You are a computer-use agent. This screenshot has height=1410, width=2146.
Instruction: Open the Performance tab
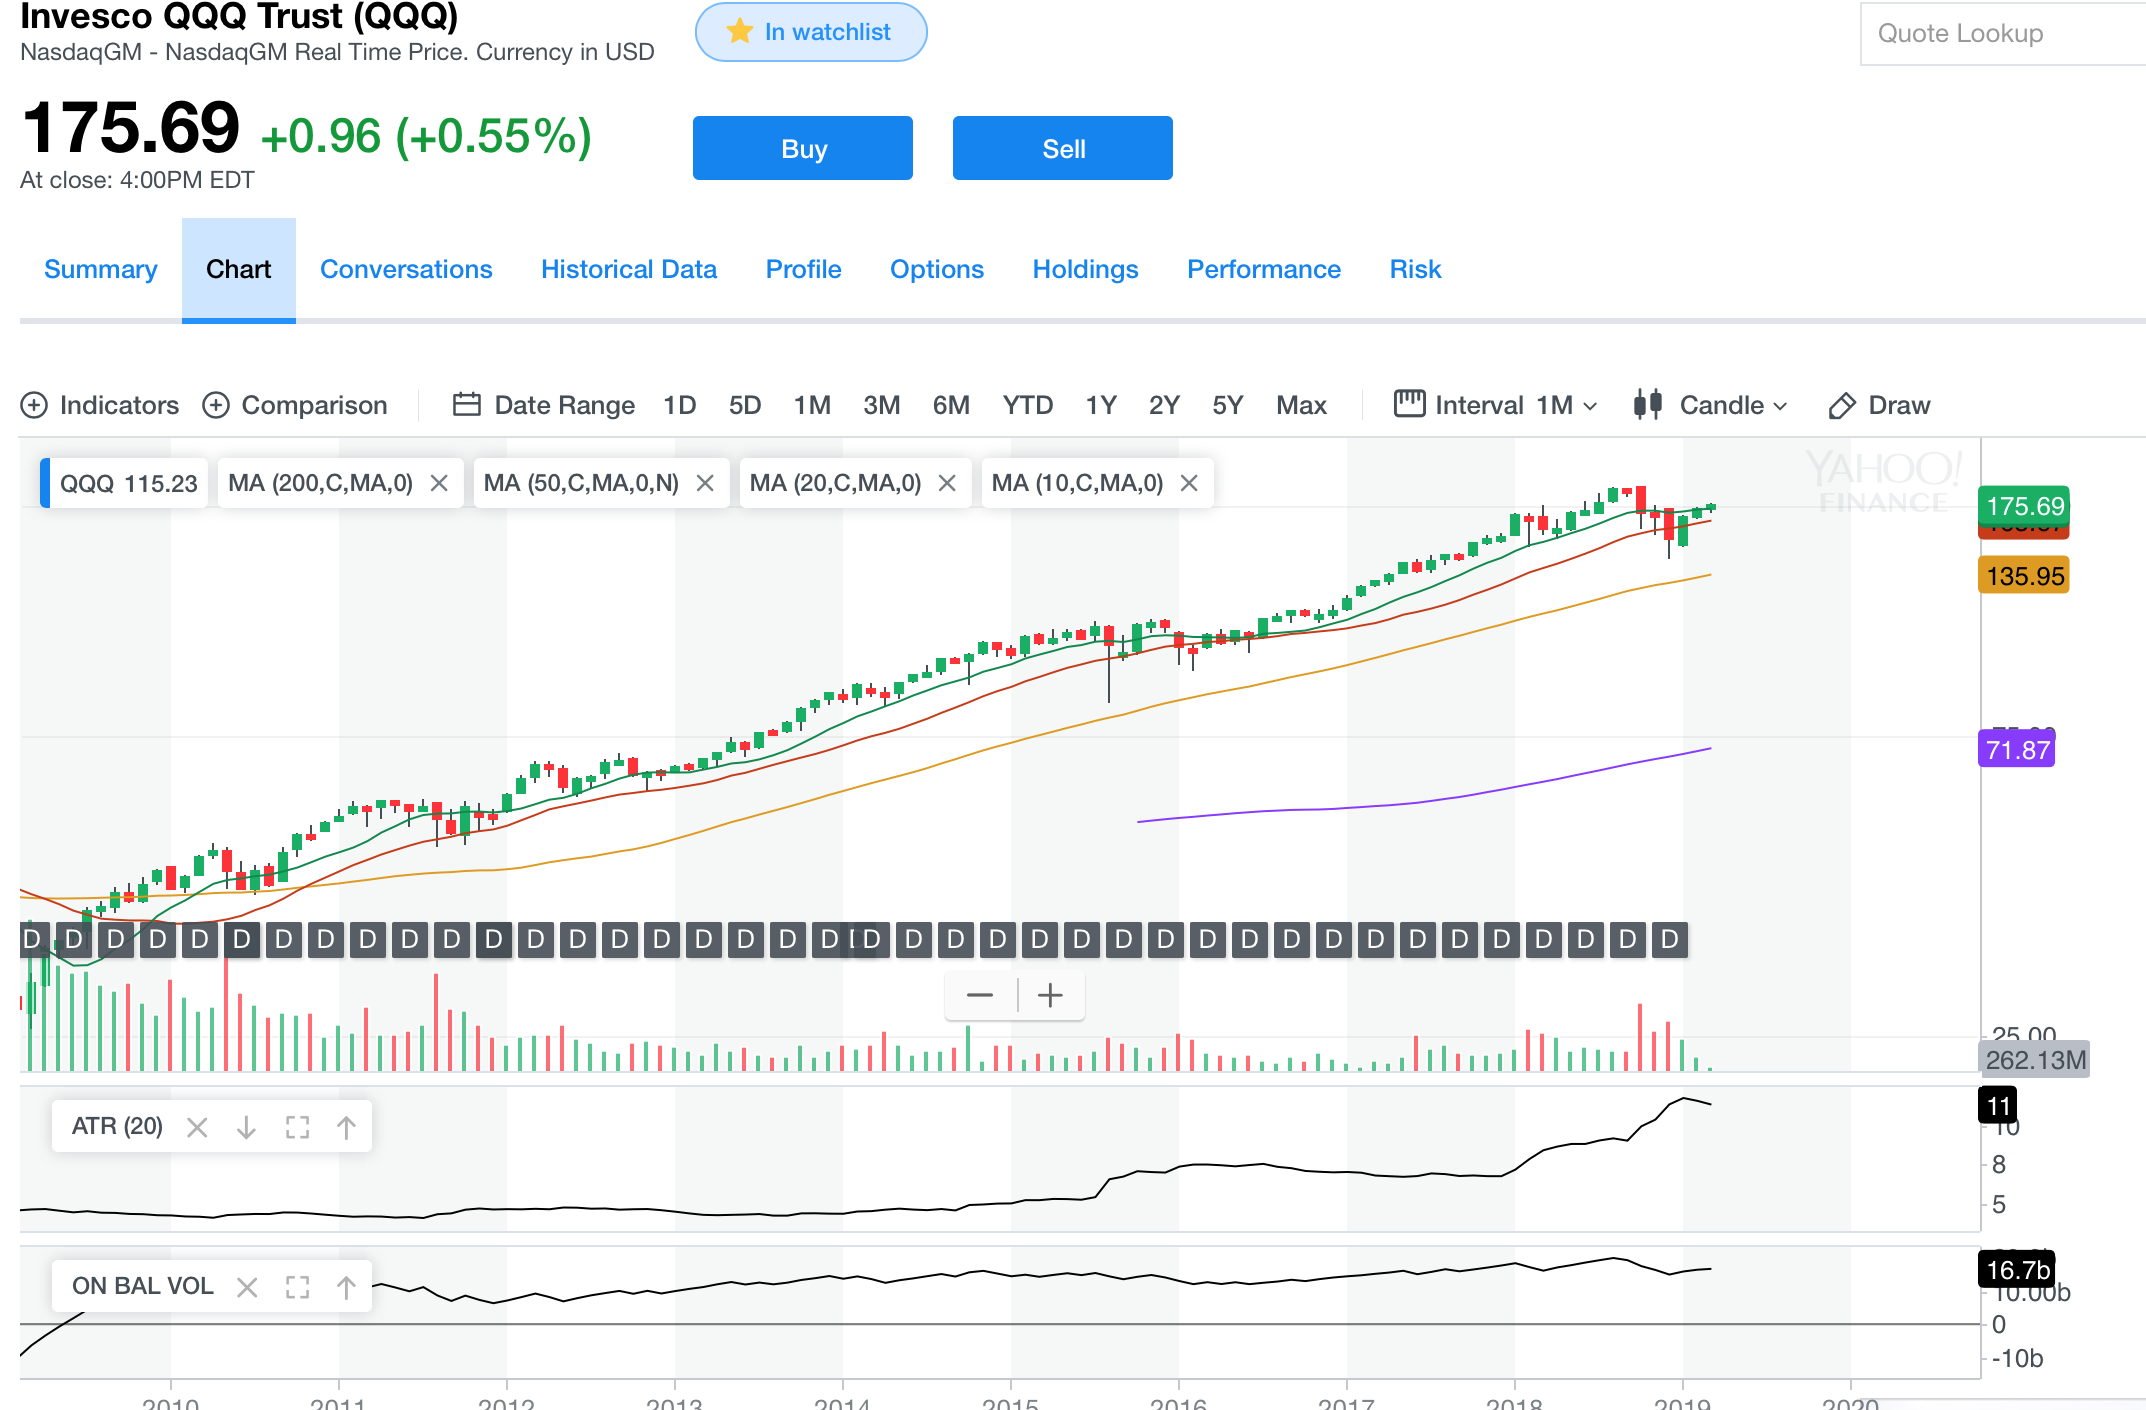(1264, 269)
